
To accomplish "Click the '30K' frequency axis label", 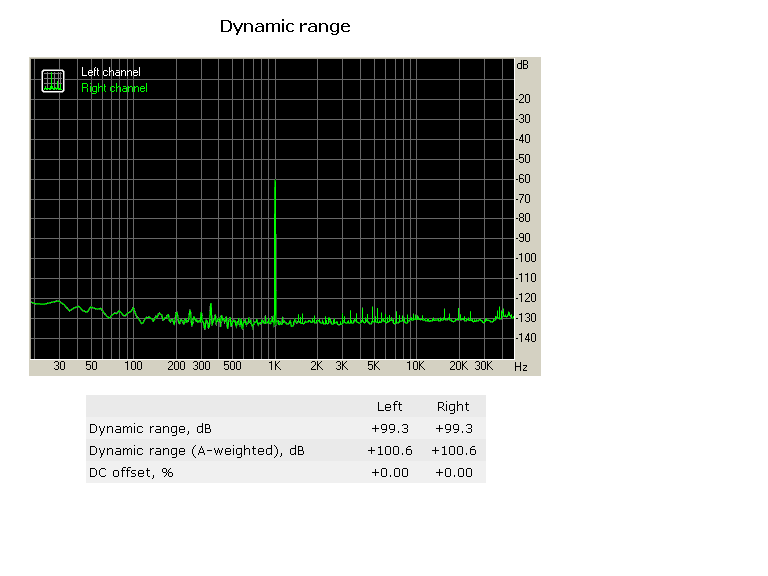I will (x=484, y=366).
